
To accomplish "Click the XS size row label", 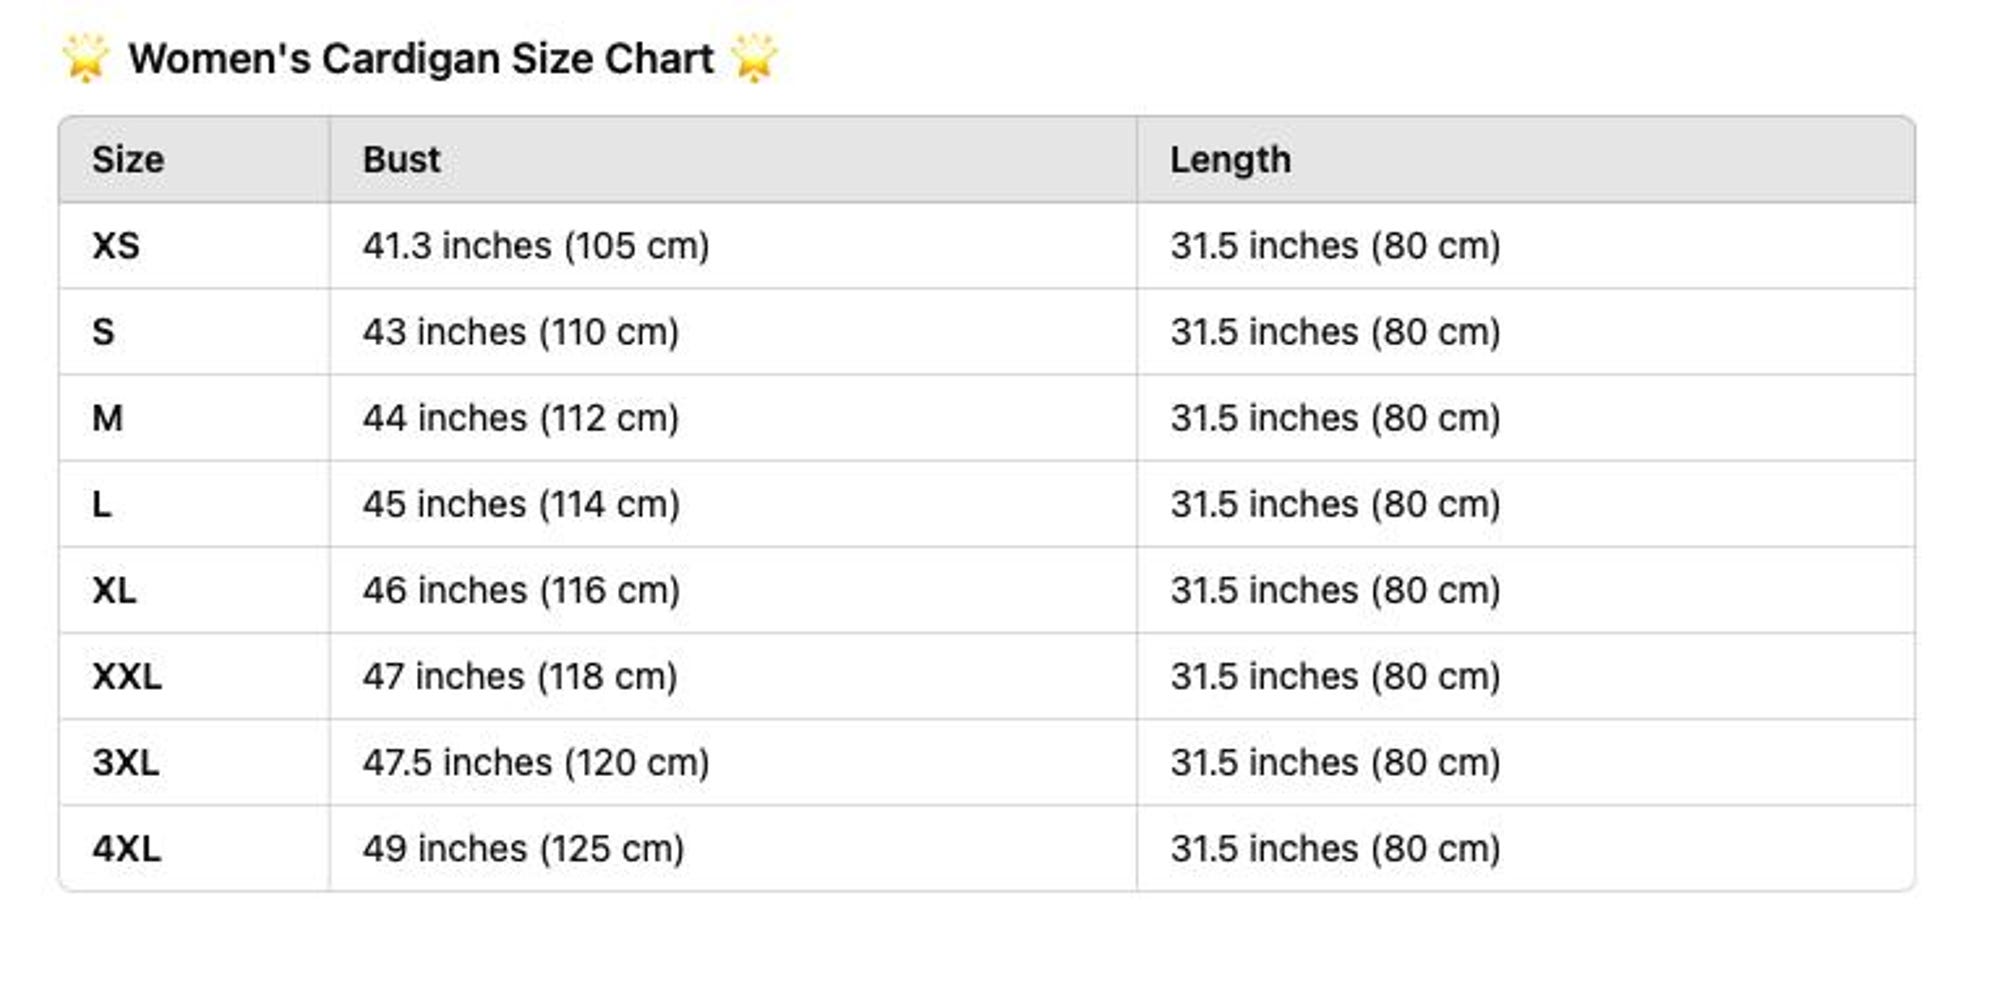I will coord(116,246).
